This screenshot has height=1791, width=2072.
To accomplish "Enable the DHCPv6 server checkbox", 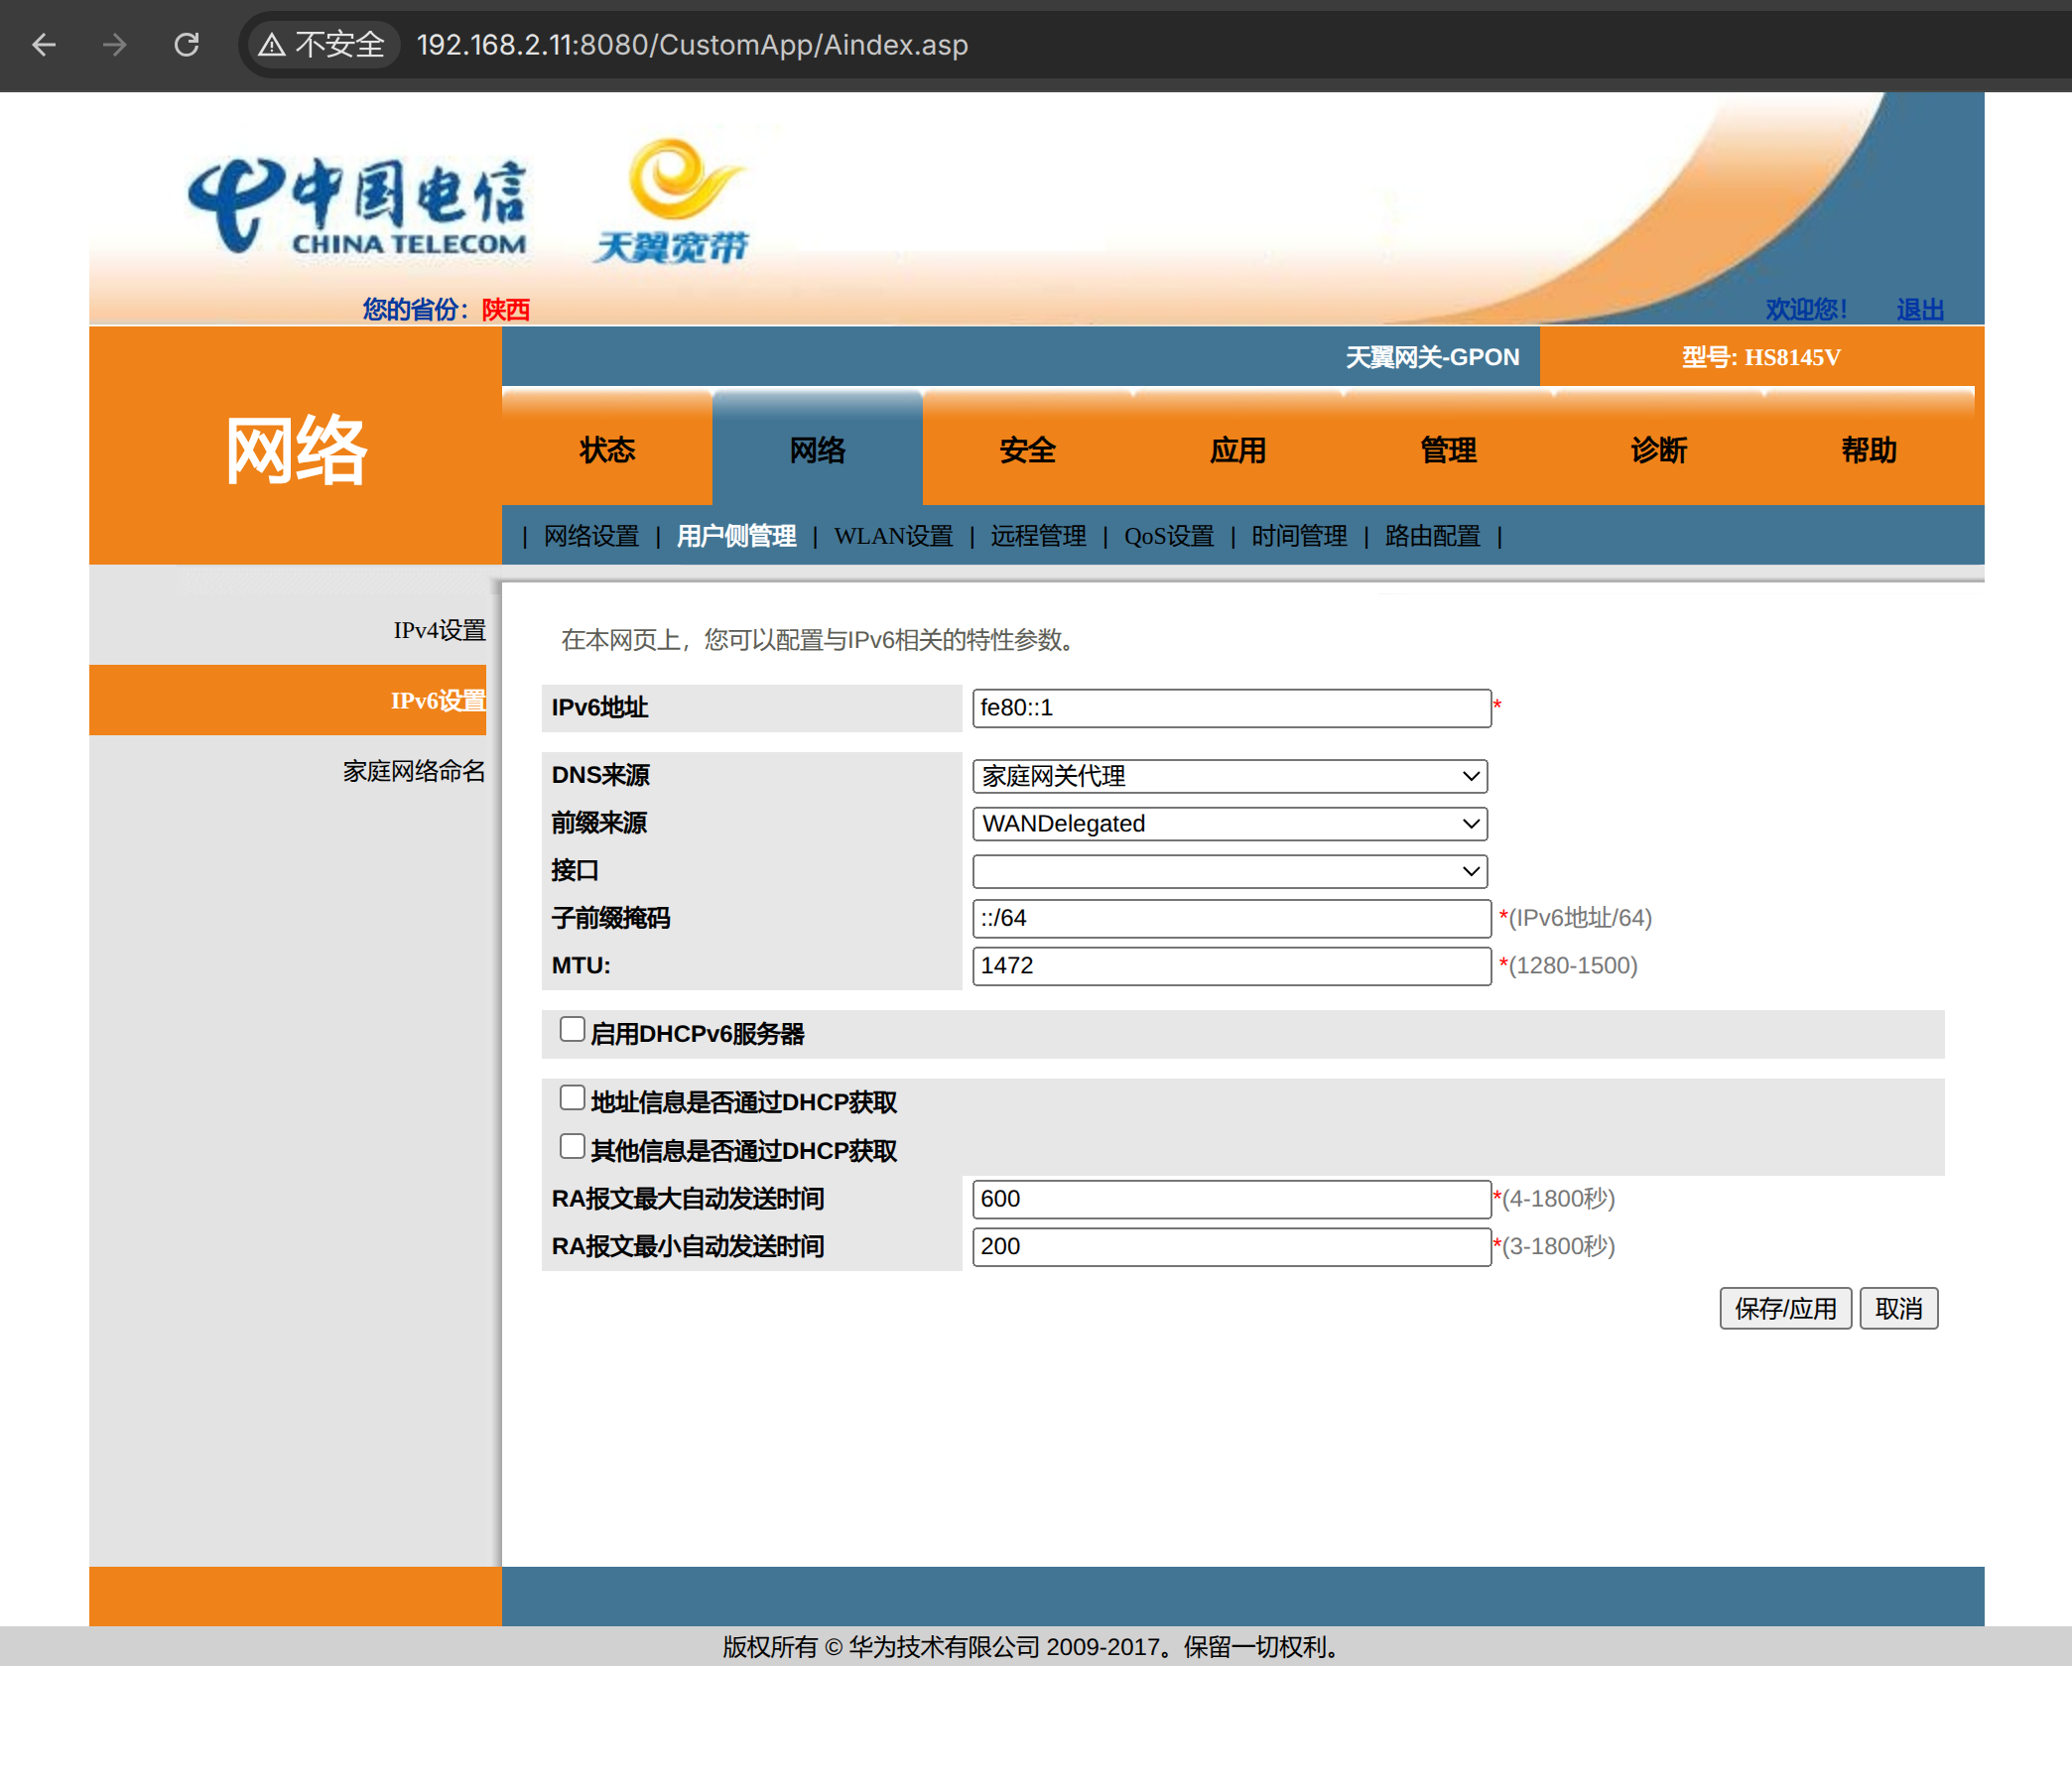I will 572,1030.
